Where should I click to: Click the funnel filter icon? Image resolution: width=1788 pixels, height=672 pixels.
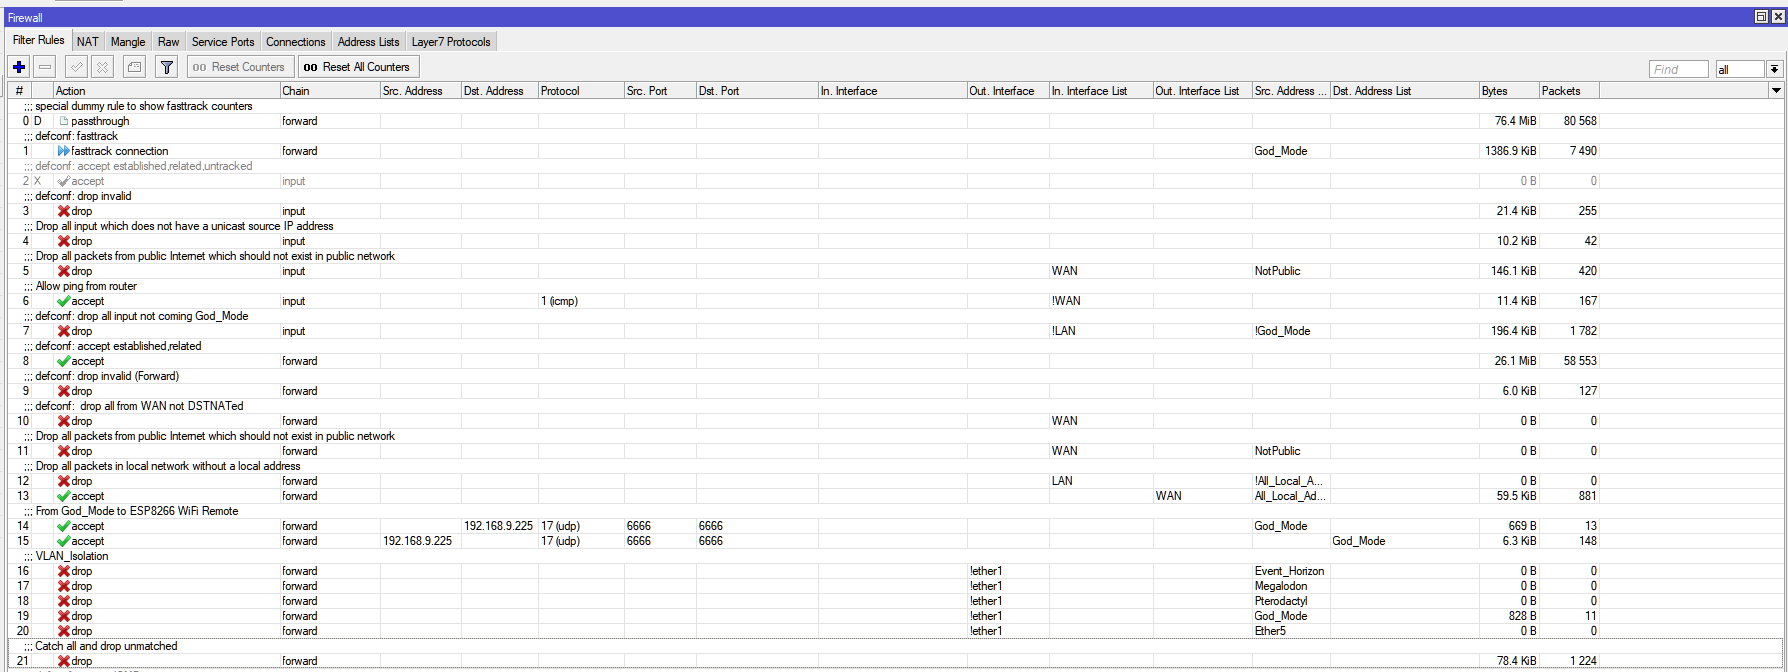tap(167, 67)
